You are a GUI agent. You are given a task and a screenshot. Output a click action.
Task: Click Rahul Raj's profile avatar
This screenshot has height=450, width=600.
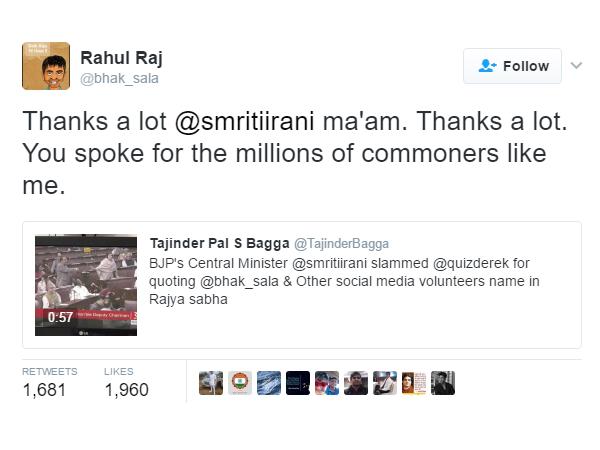[45, 66]
